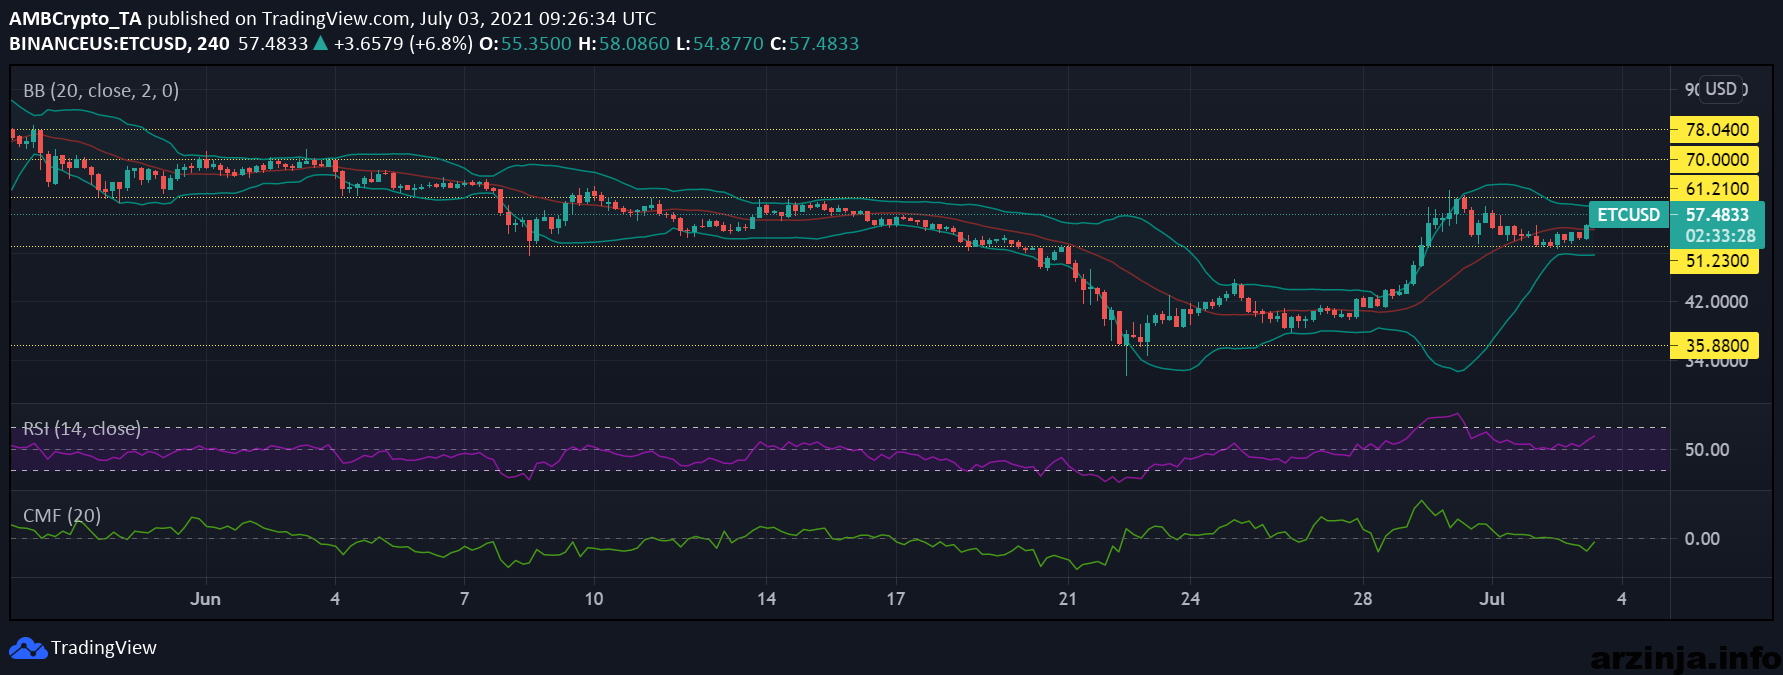Click the 42.0000 price axis value
1783x675 pixels.
coord(1716,301)
